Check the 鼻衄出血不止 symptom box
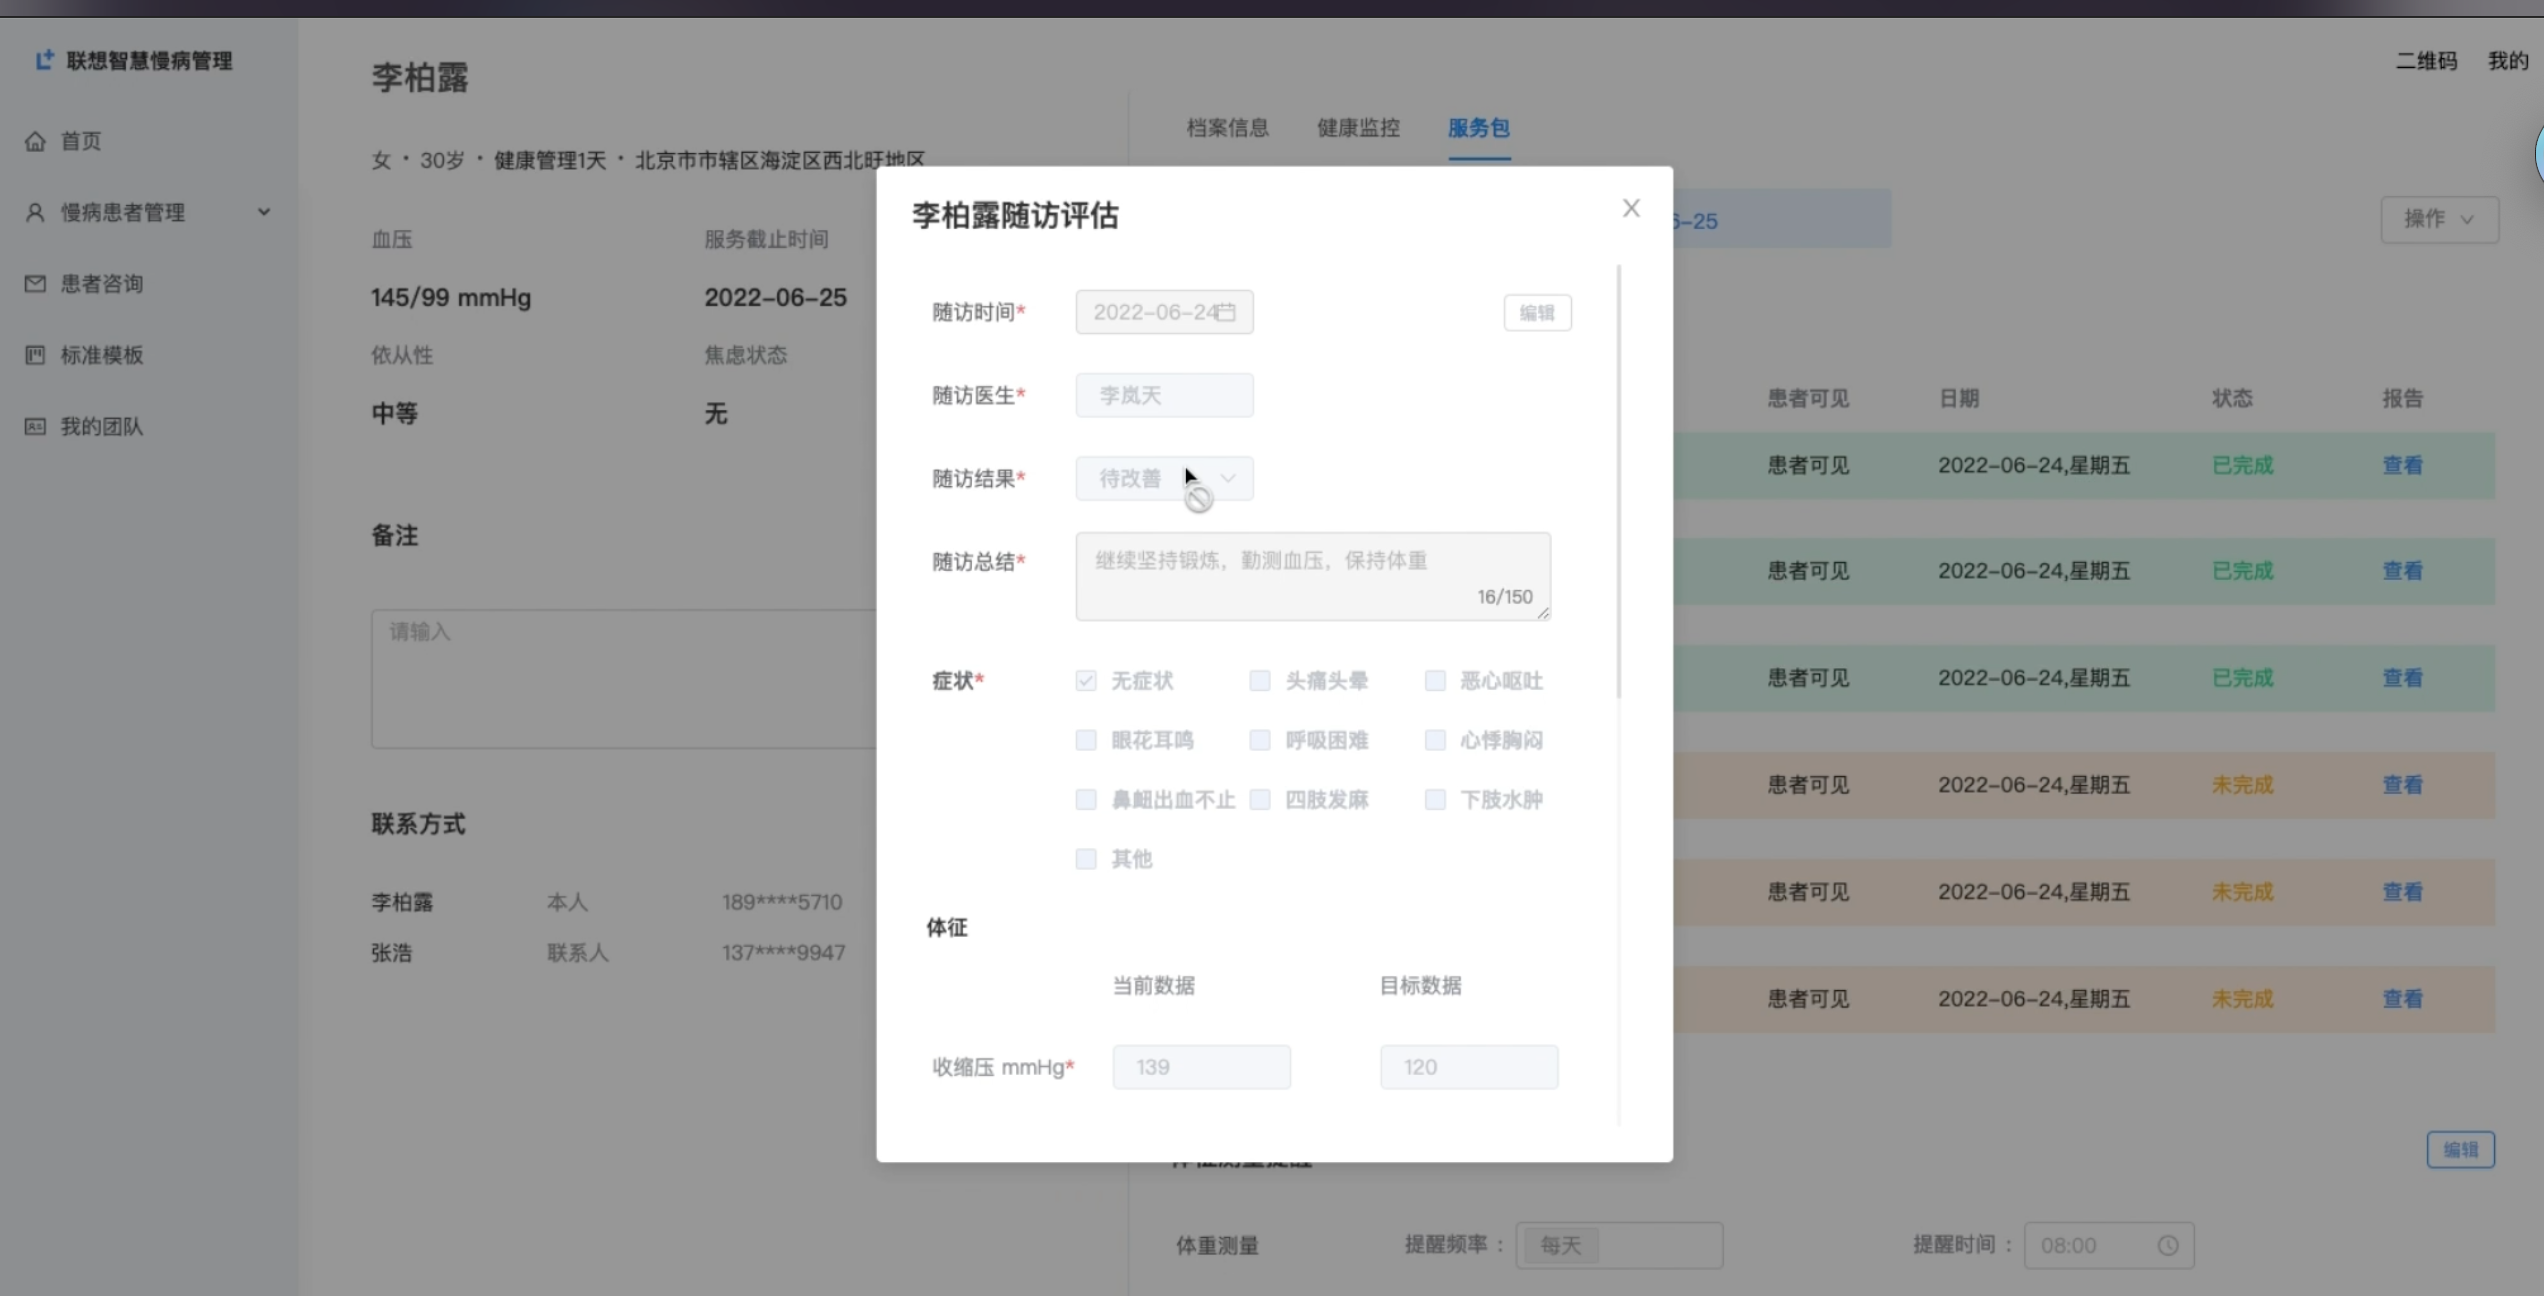This screenshot has height=1296, width=2544. tap(1086, 800)
